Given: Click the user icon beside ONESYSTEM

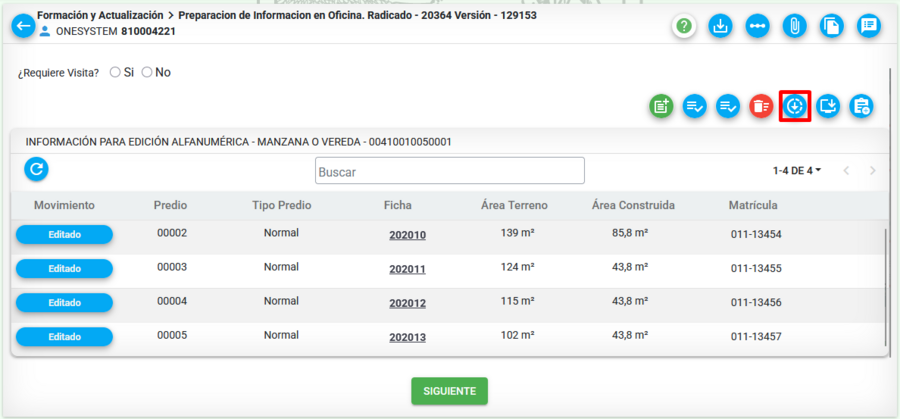Looking at the screenshot, I should (45, 32).
